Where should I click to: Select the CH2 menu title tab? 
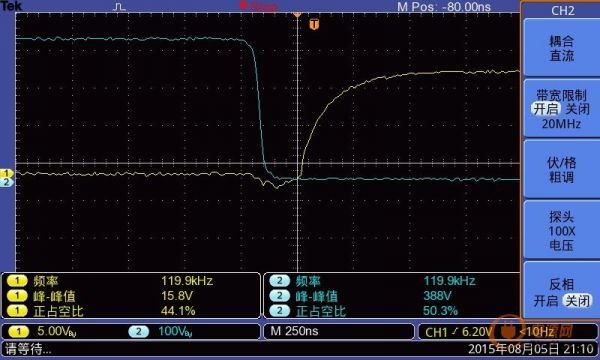click(x=562, y=10)
